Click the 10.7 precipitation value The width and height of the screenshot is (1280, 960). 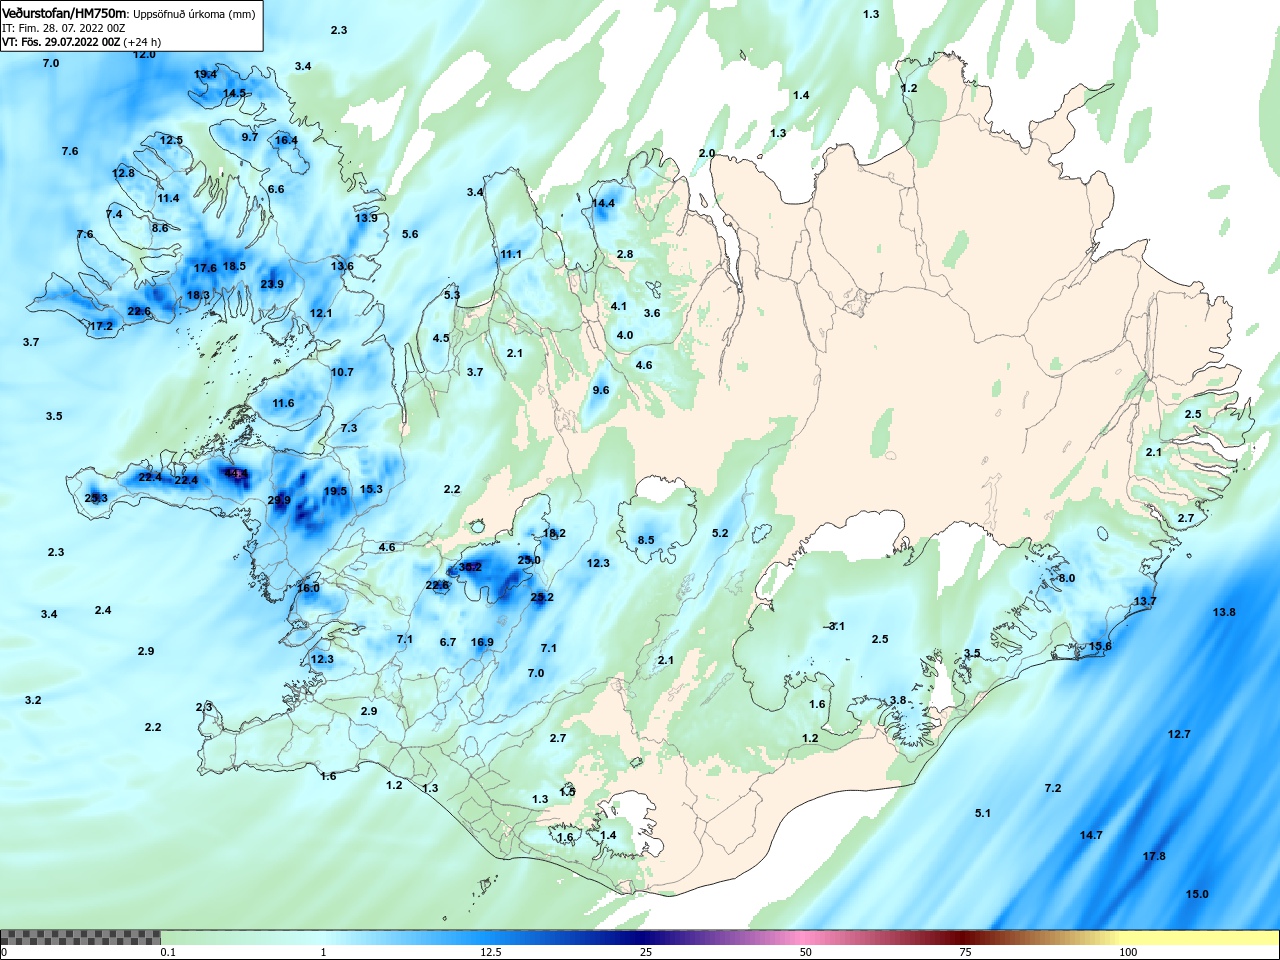coord(342,372)
